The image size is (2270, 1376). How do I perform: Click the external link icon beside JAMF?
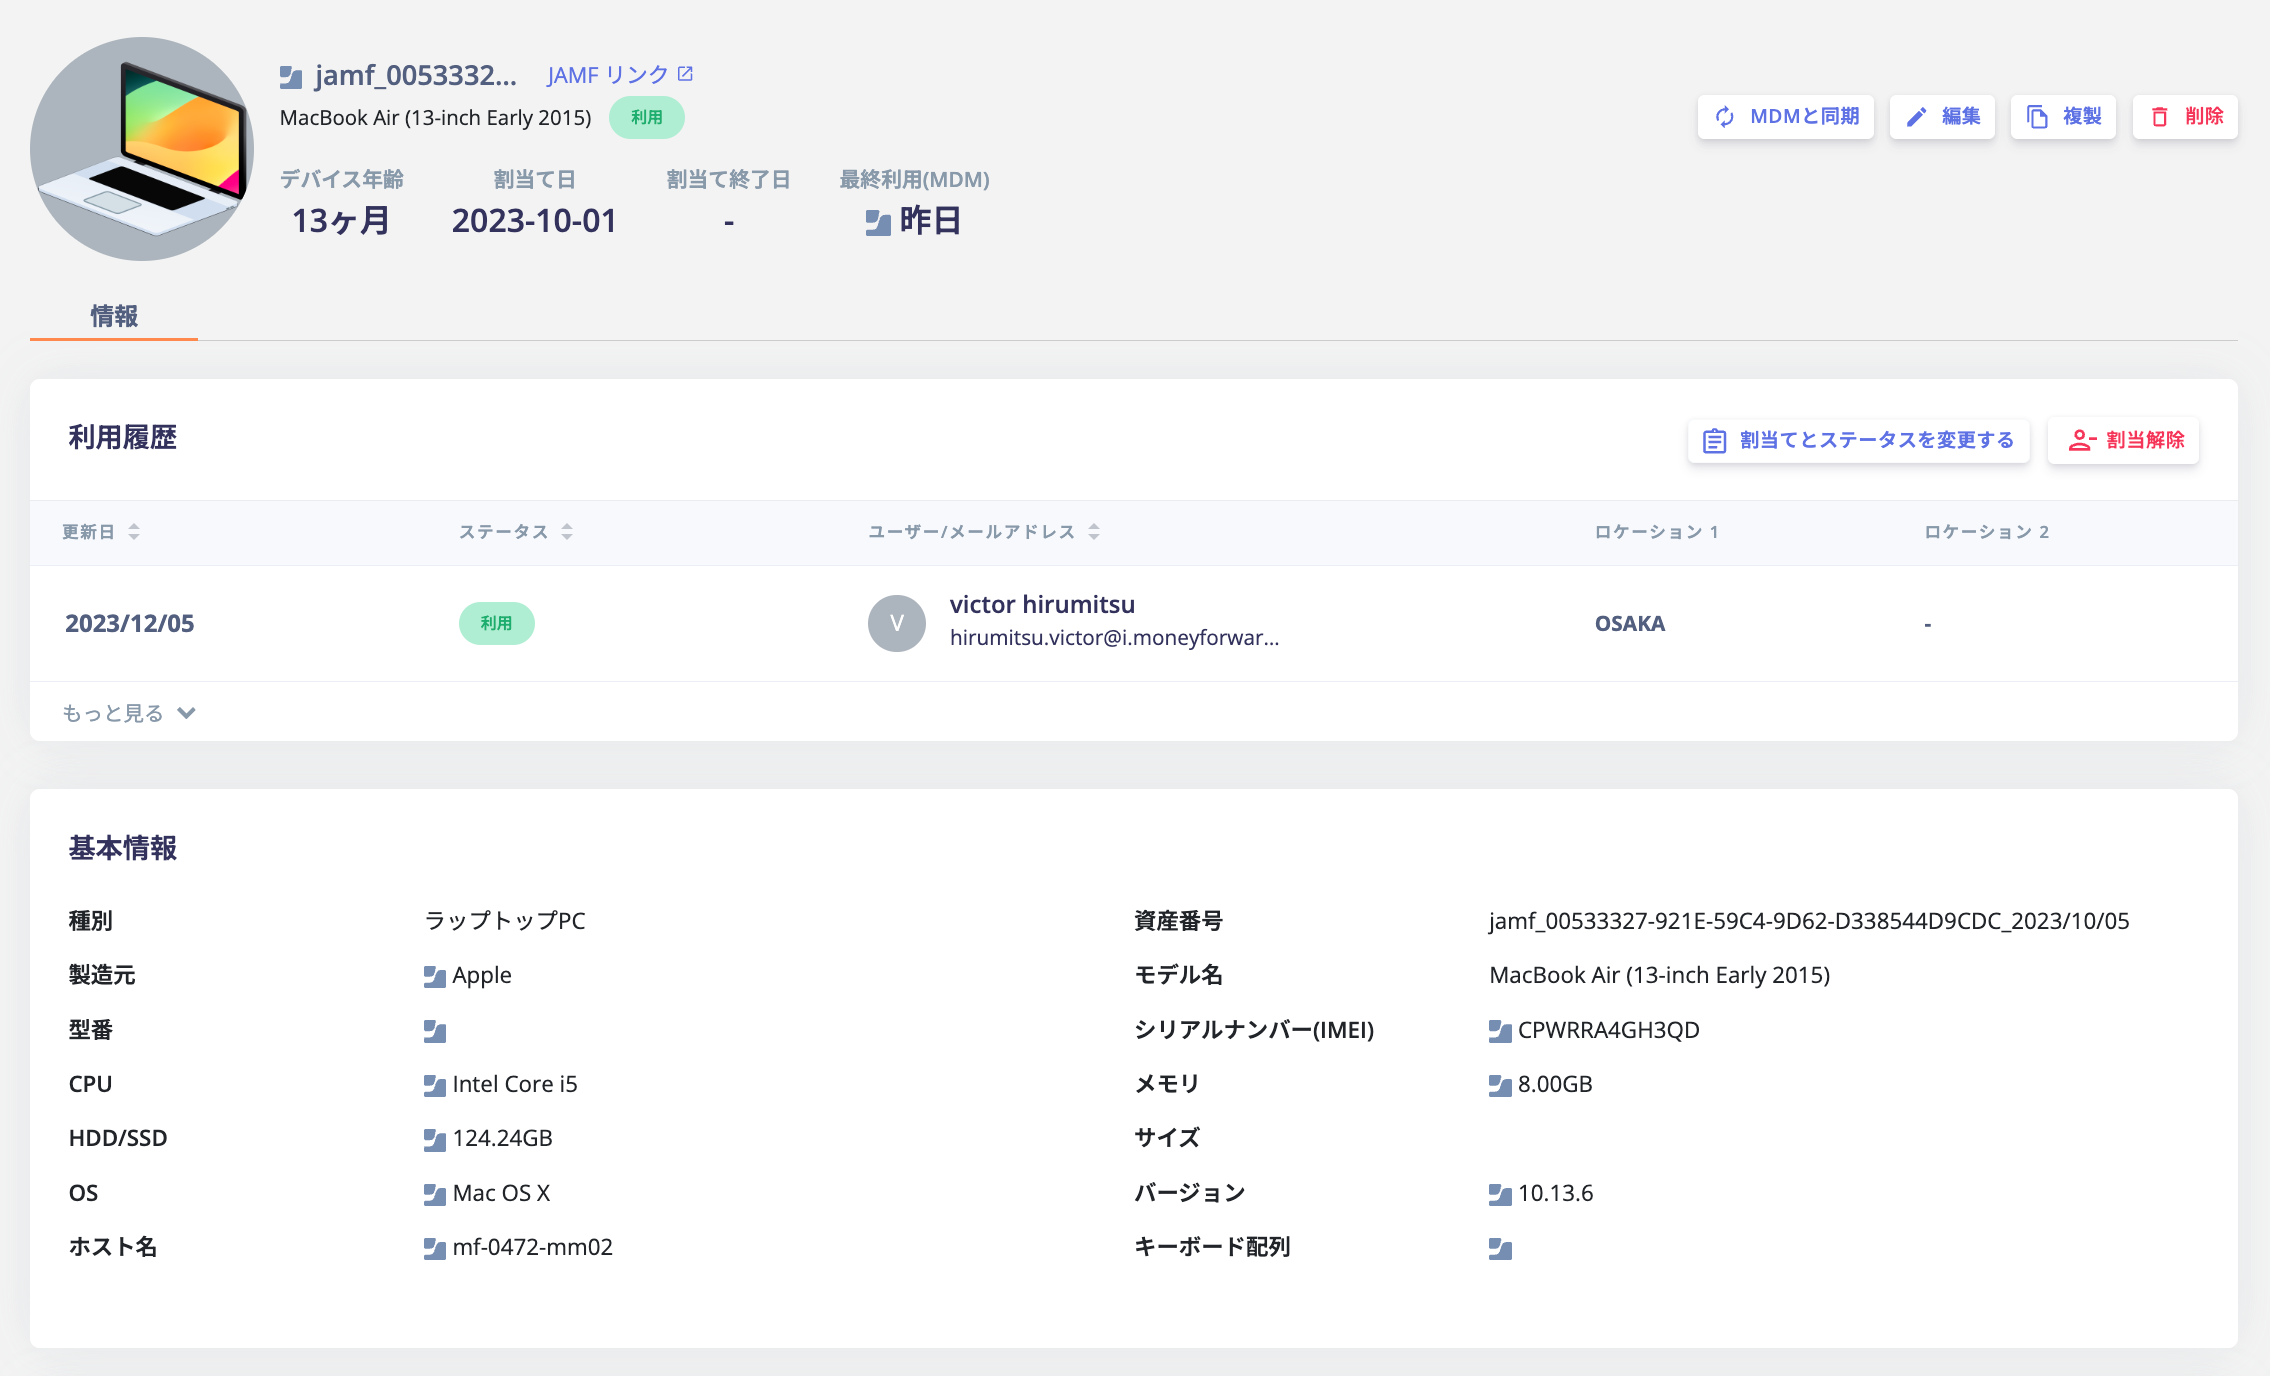[685, 74]
